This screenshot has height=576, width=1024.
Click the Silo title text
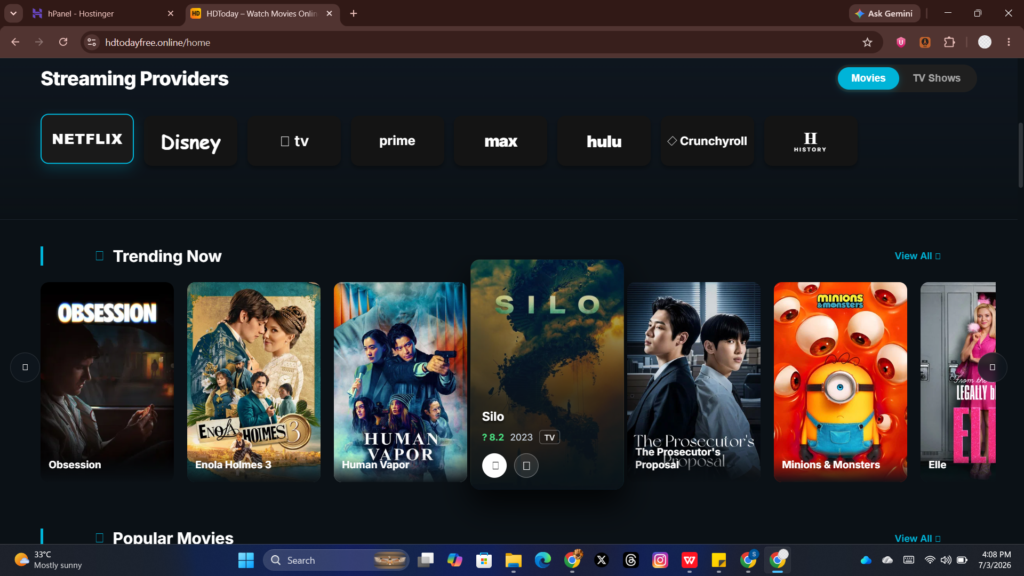(x=493, y=417)
